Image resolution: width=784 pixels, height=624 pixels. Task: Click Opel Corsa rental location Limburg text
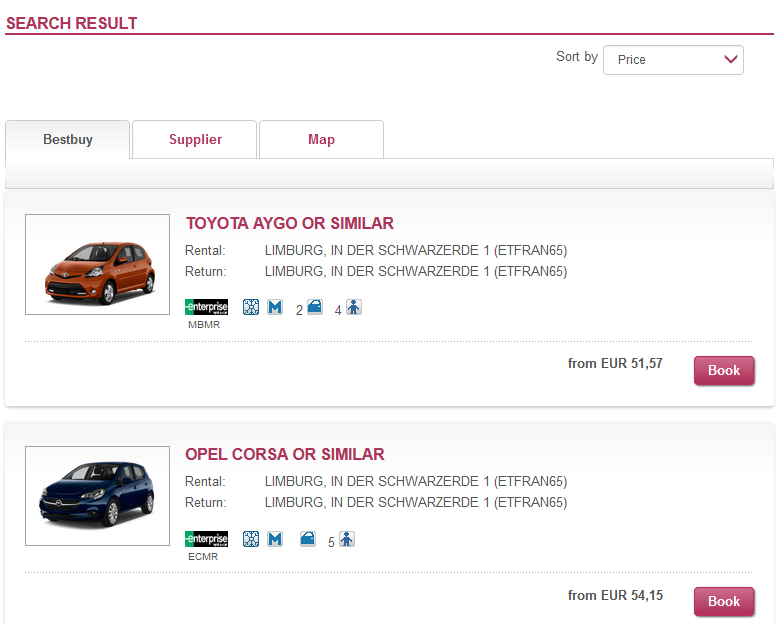416,482
